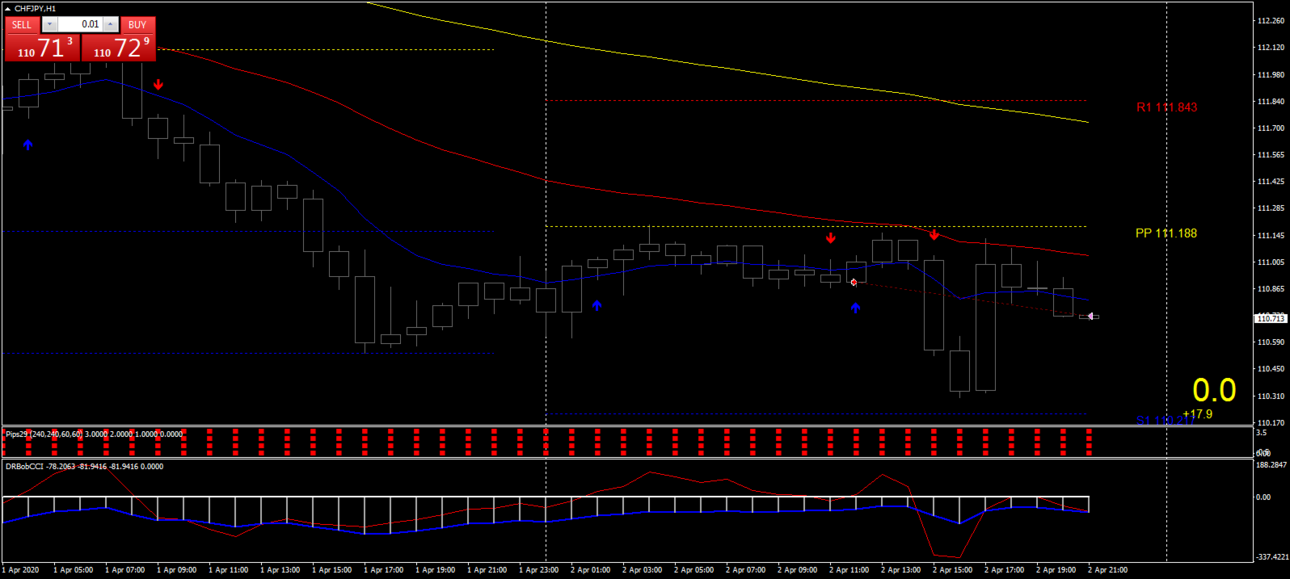Click the +17.9 pips value
The width and height of the screenshot is (1290, 579).
[x=1197, y=414]
